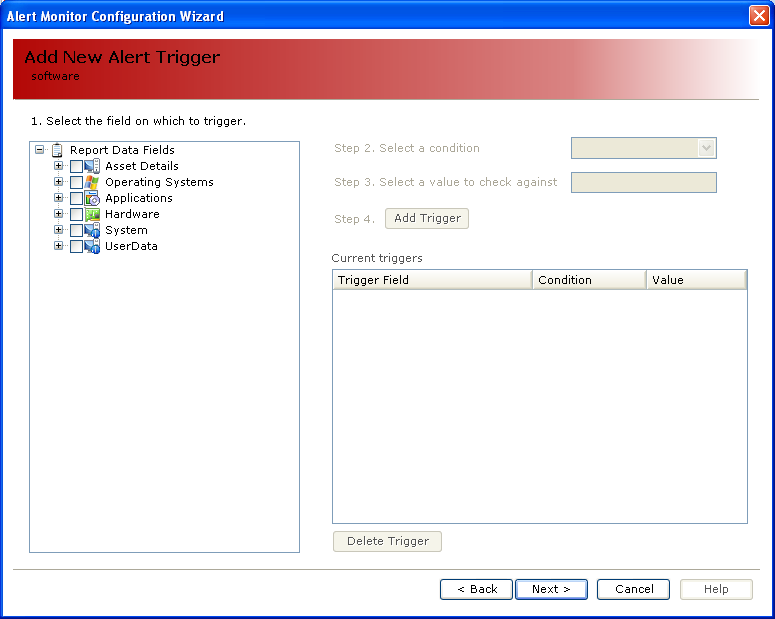Expand the System tree node
Screen dimensions: 775x619
pyautogui.click(x=58, y=229)
